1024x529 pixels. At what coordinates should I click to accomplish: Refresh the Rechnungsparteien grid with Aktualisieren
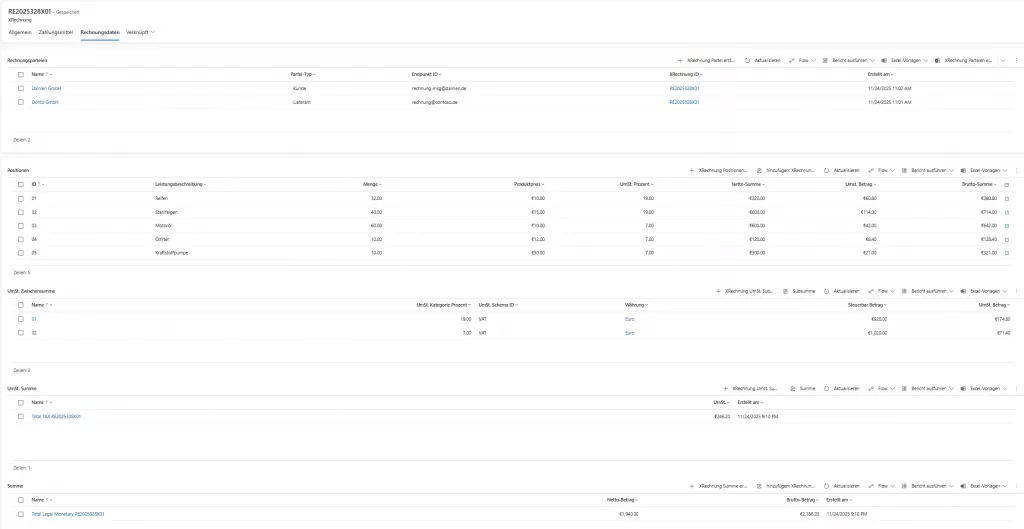763,60
